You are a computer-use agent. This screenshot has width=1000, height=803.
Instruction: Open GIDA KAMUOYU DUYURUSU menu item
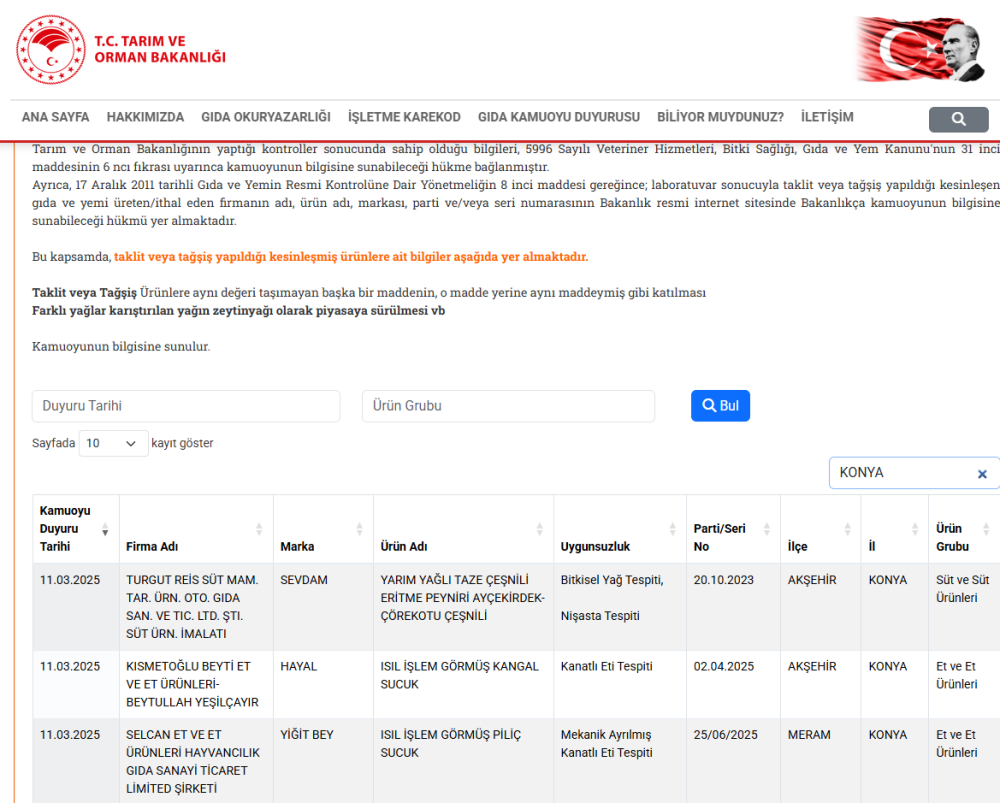pyautogui.click(x=559, y=117)
